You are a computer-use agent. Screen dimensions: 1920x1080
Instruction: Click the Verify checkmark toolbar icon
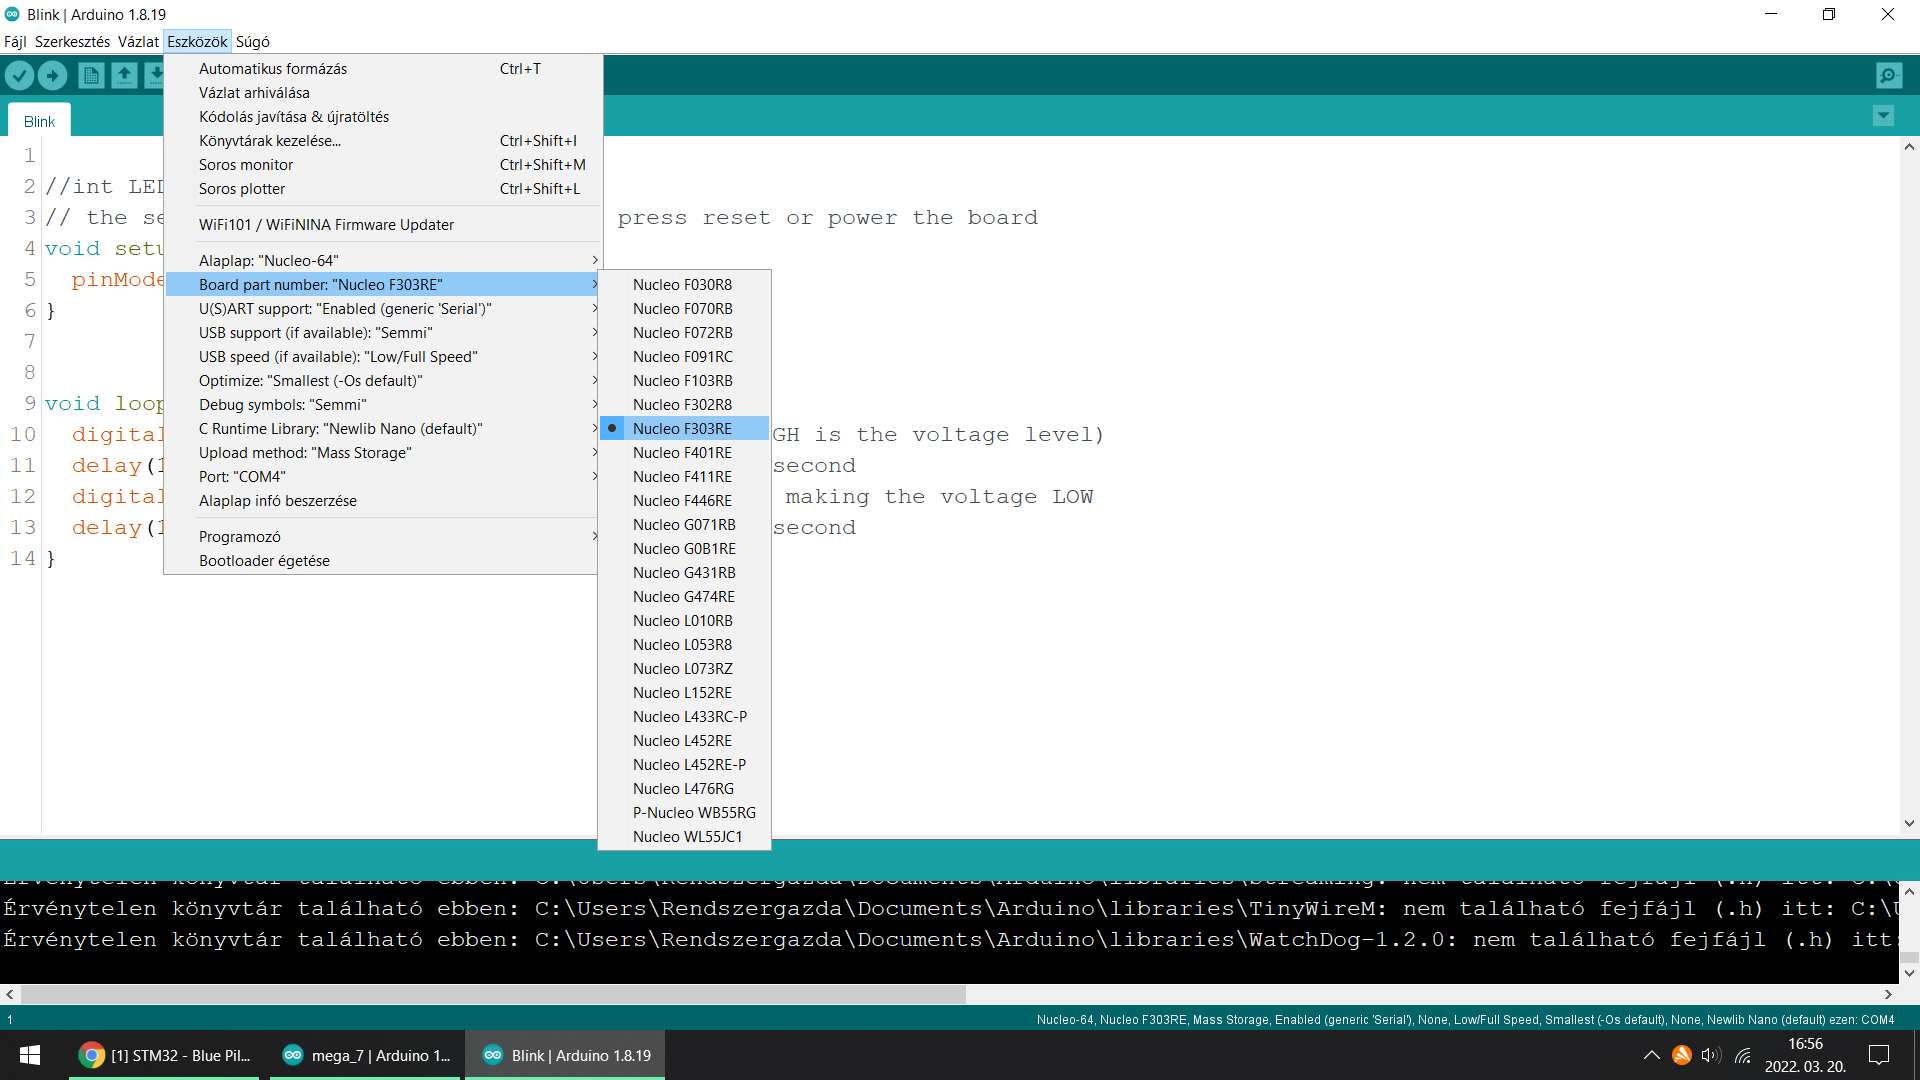(x=19, y=75)
